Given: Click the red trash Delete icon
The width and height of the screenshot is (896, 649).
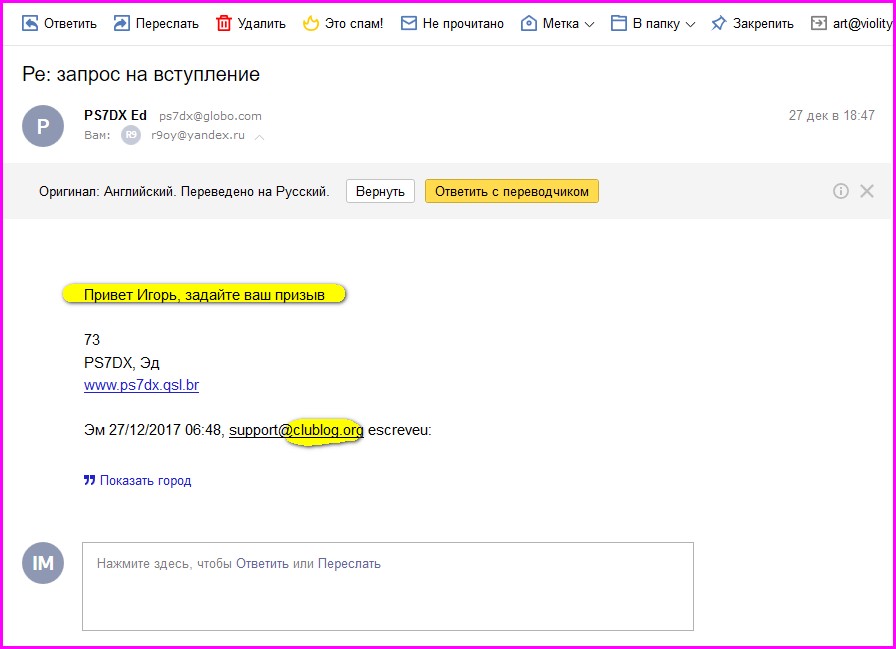Looking at the screenshot, I should 224,23.
